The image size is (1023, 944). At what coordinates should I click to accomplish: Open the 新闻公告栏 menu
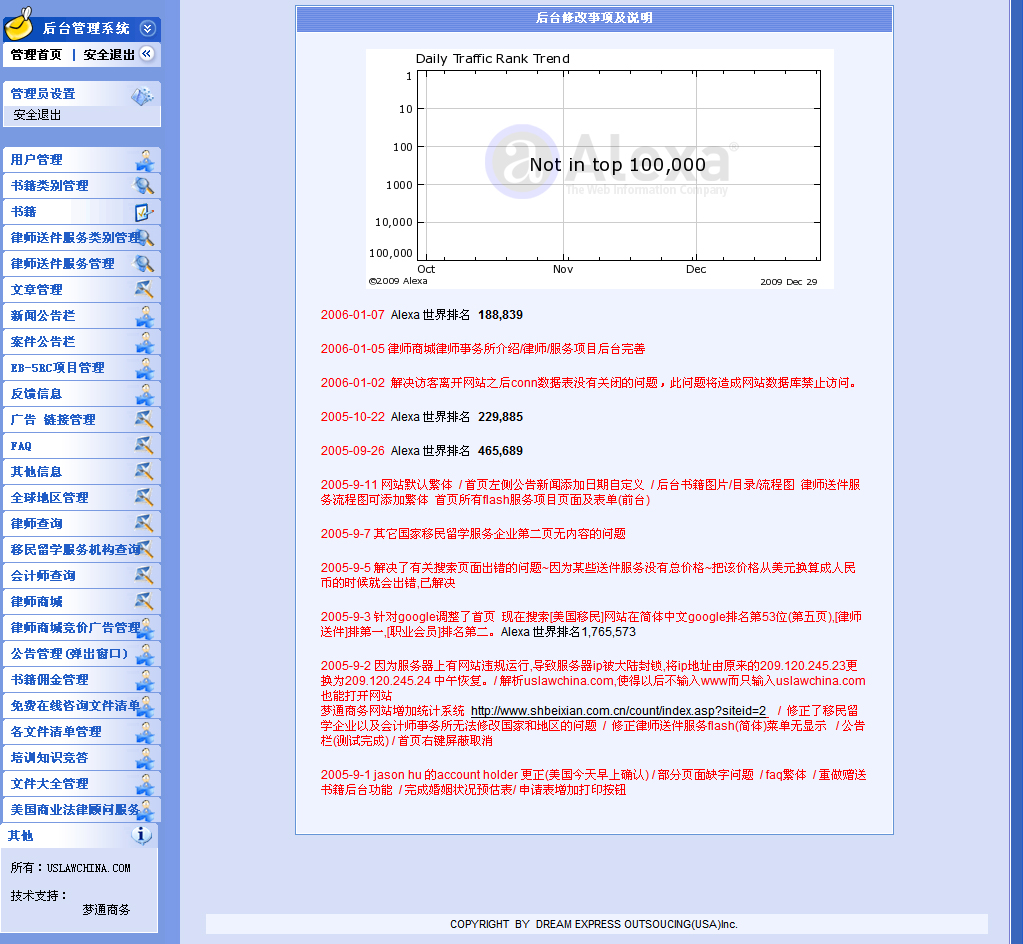pyautogui.click(x=82, y=316)
